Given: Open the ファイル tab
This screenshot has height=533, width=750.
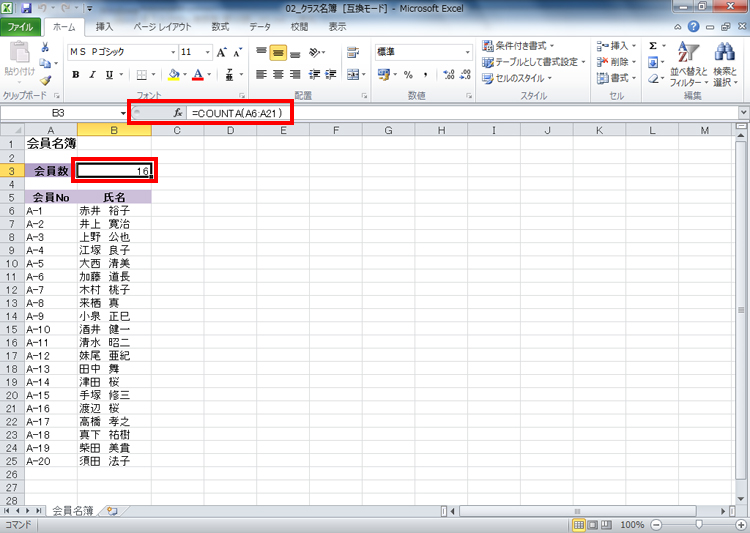Looking at the screenshot, I should pos(20,27).
